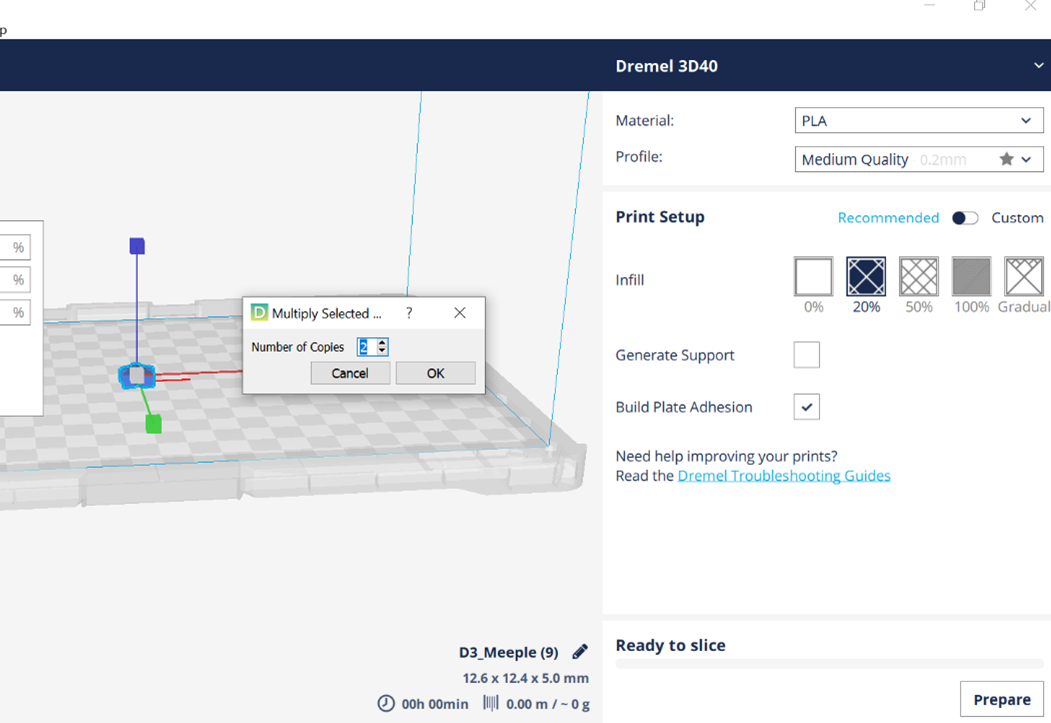Click the green Y-axis handle square
Screen dimensions: 1051x723
click(x=153, y=424)
